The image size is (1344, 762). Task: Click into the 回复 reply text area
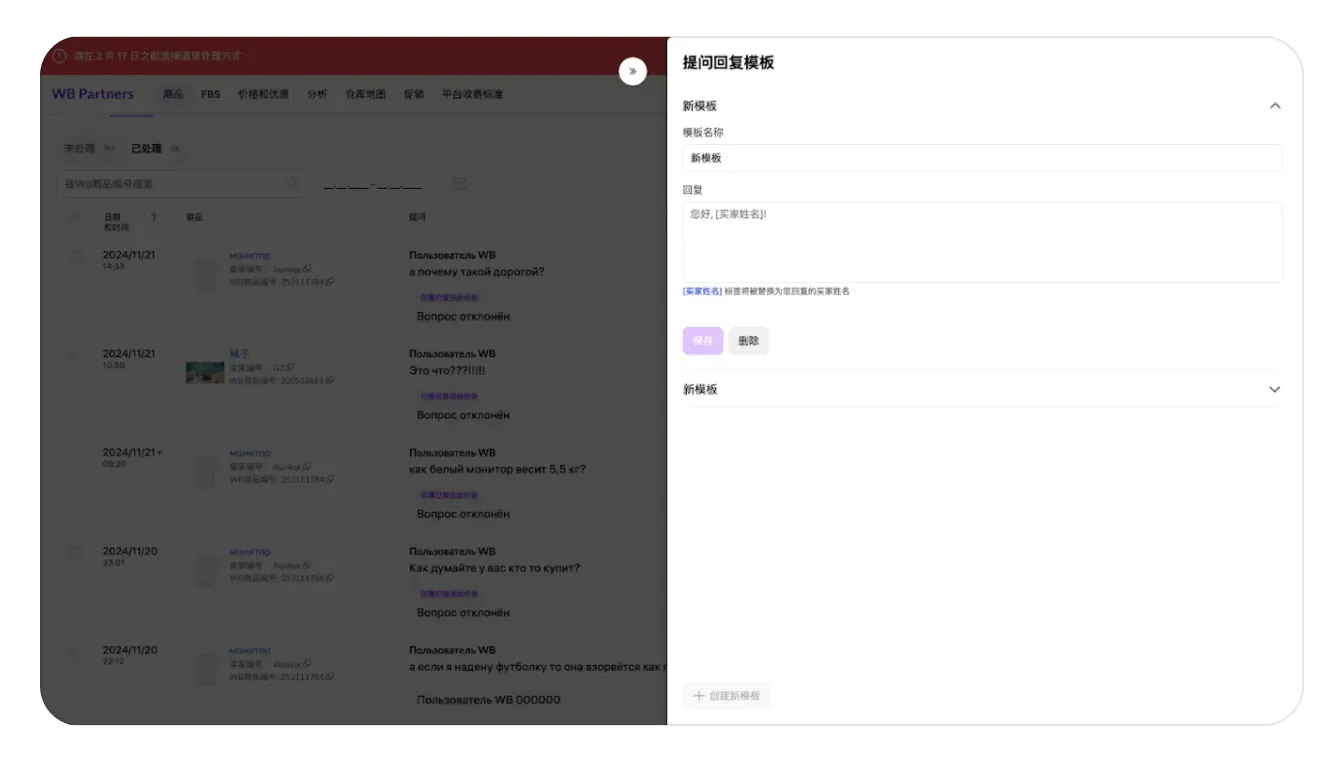pos(982,242)
